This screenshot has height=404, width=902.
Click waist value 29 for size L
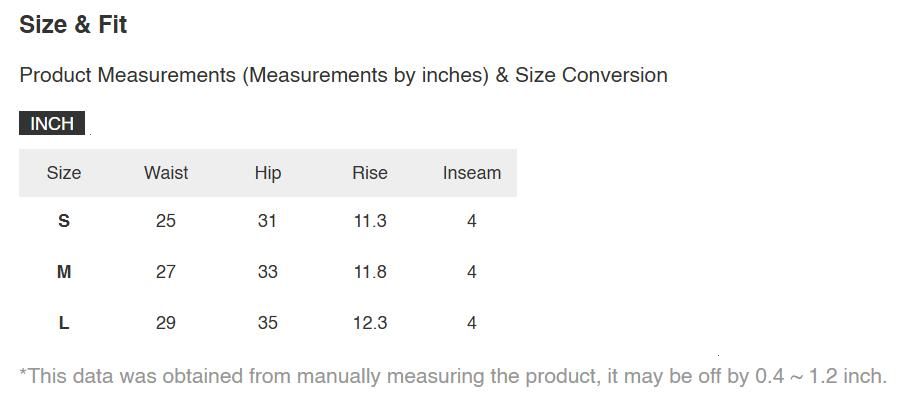(x=166, y=323)
